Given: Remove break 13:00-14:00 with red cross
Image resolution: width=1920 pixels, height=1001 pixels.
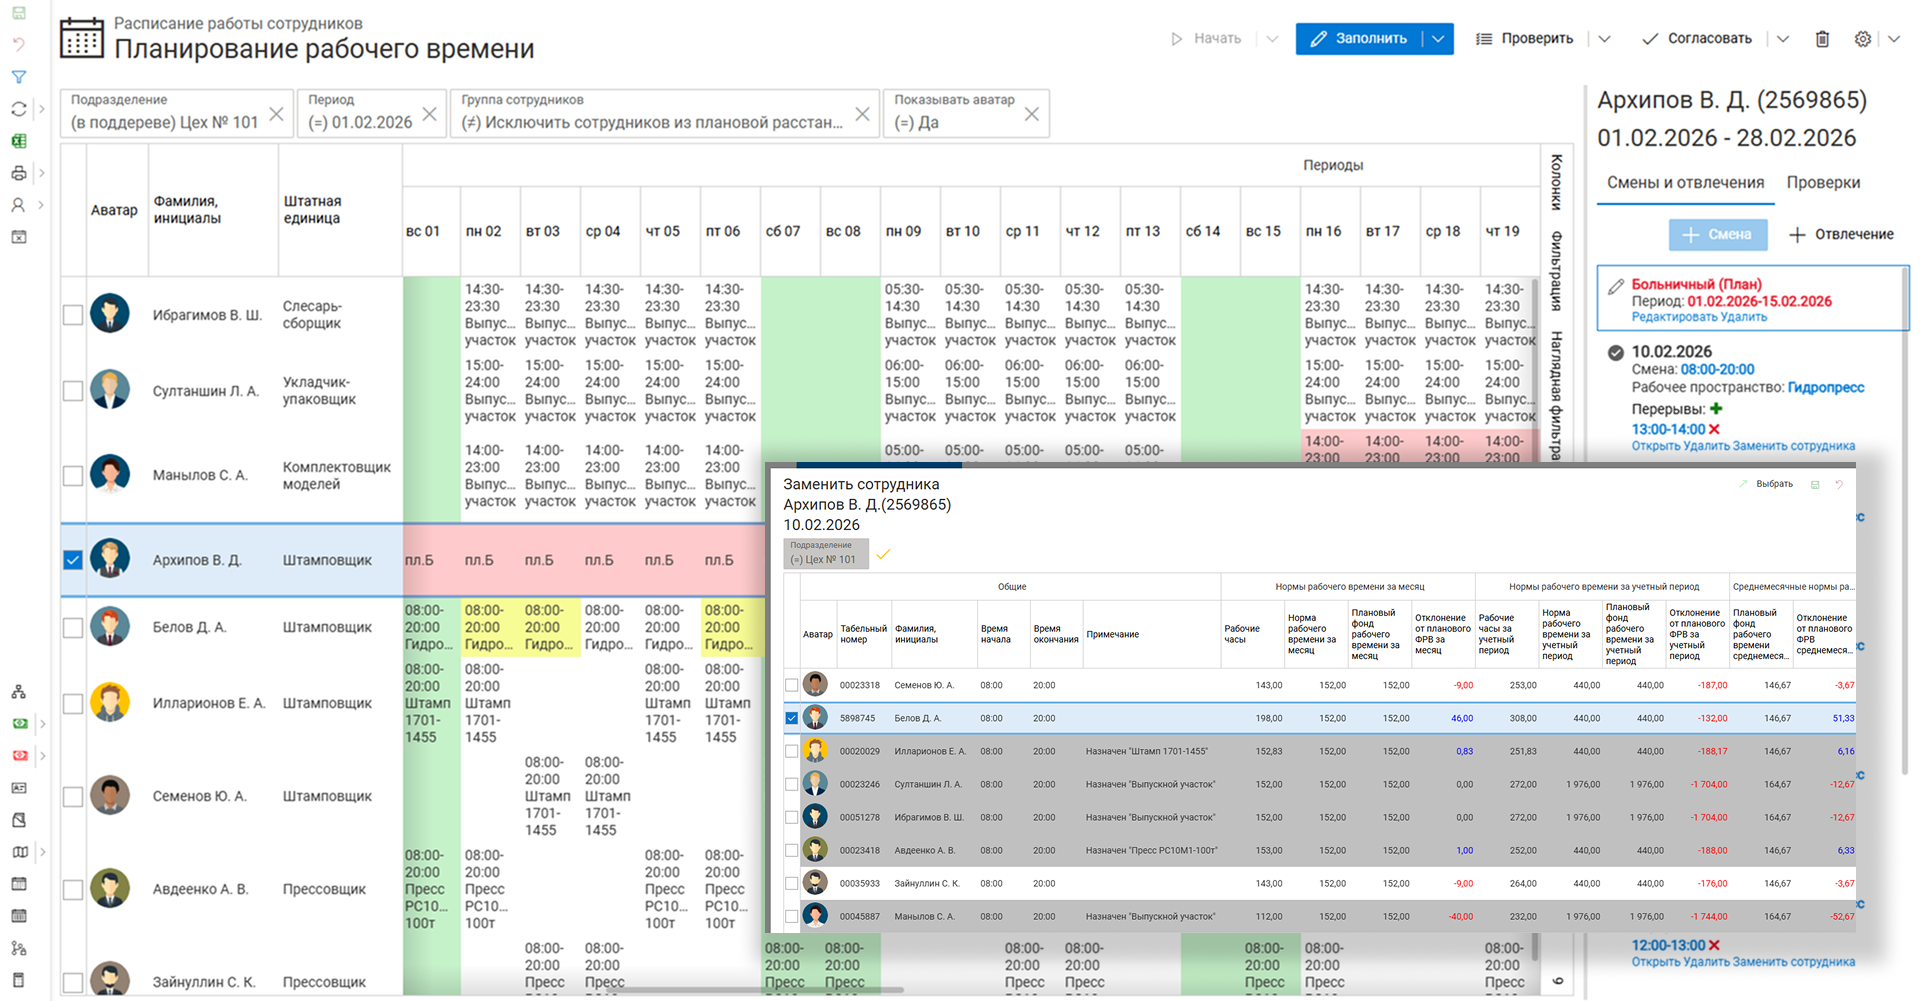Looking at the screenshot, I should pyautogui.click(x=1714, y=429).
